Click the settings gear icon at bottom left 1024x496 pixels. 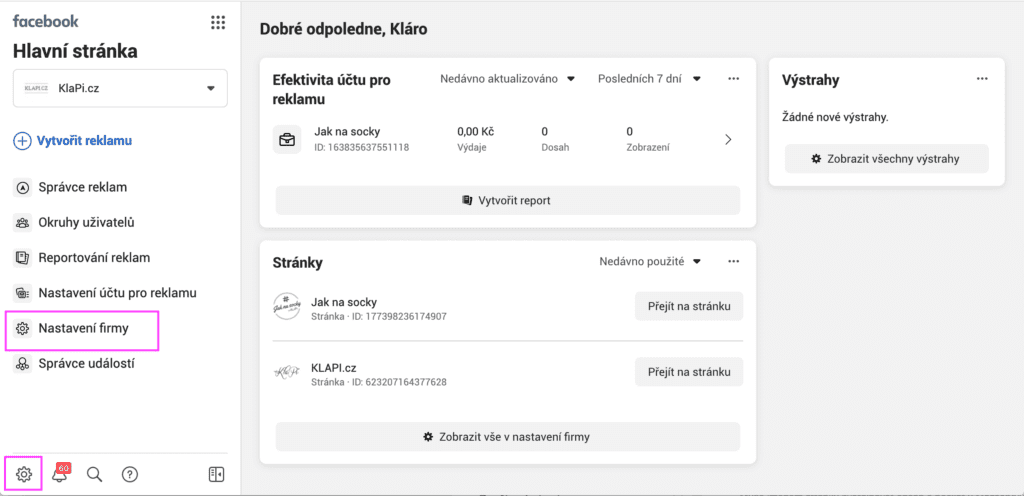tap(24, 474)
